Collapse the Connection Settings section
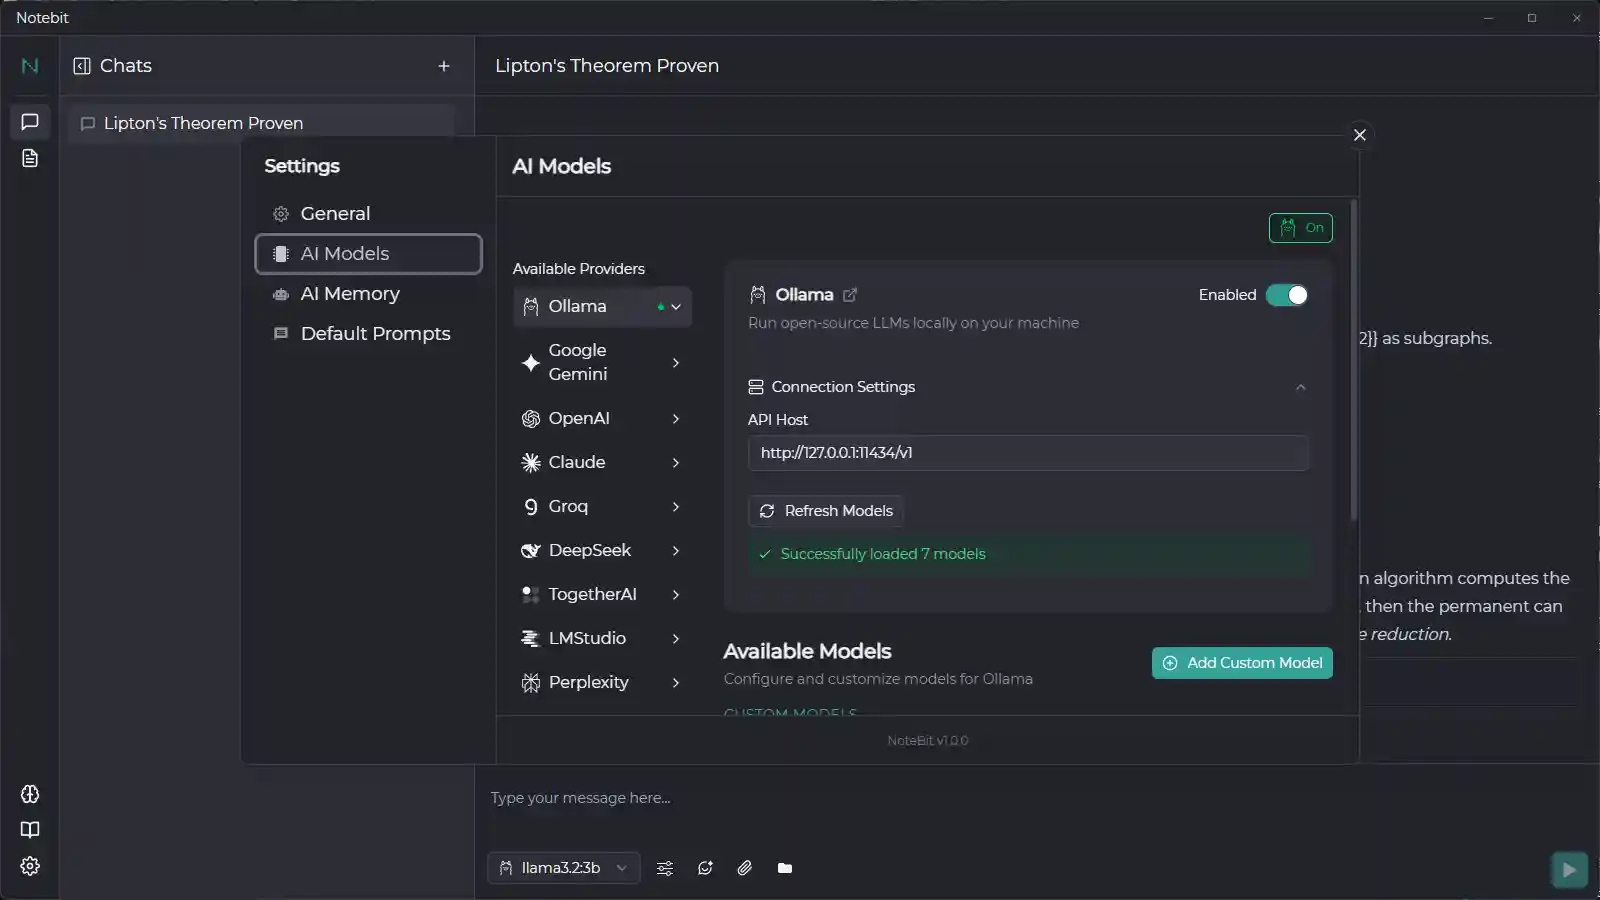Image resolution: width=1600 pixels, height=900 pixels. 1300,387
